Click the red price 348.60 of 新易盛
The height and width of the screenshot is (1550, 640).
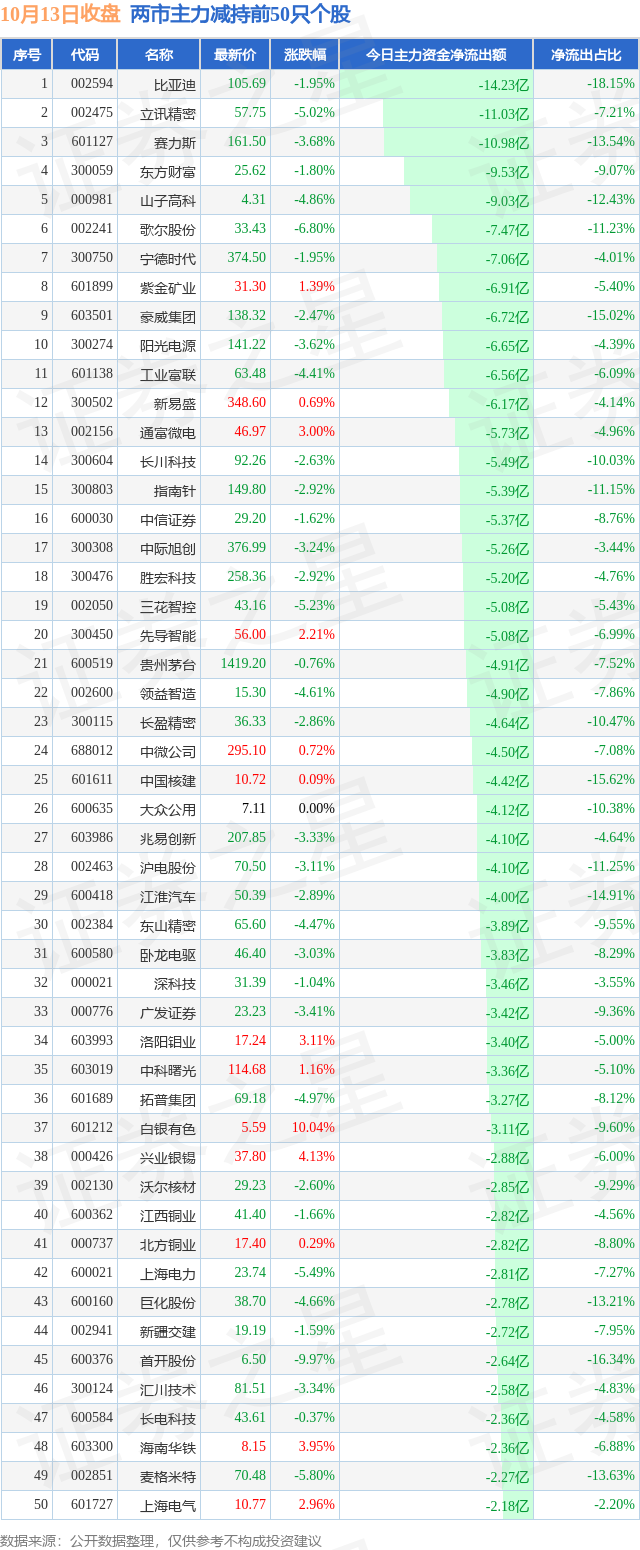tap(247, 403)
